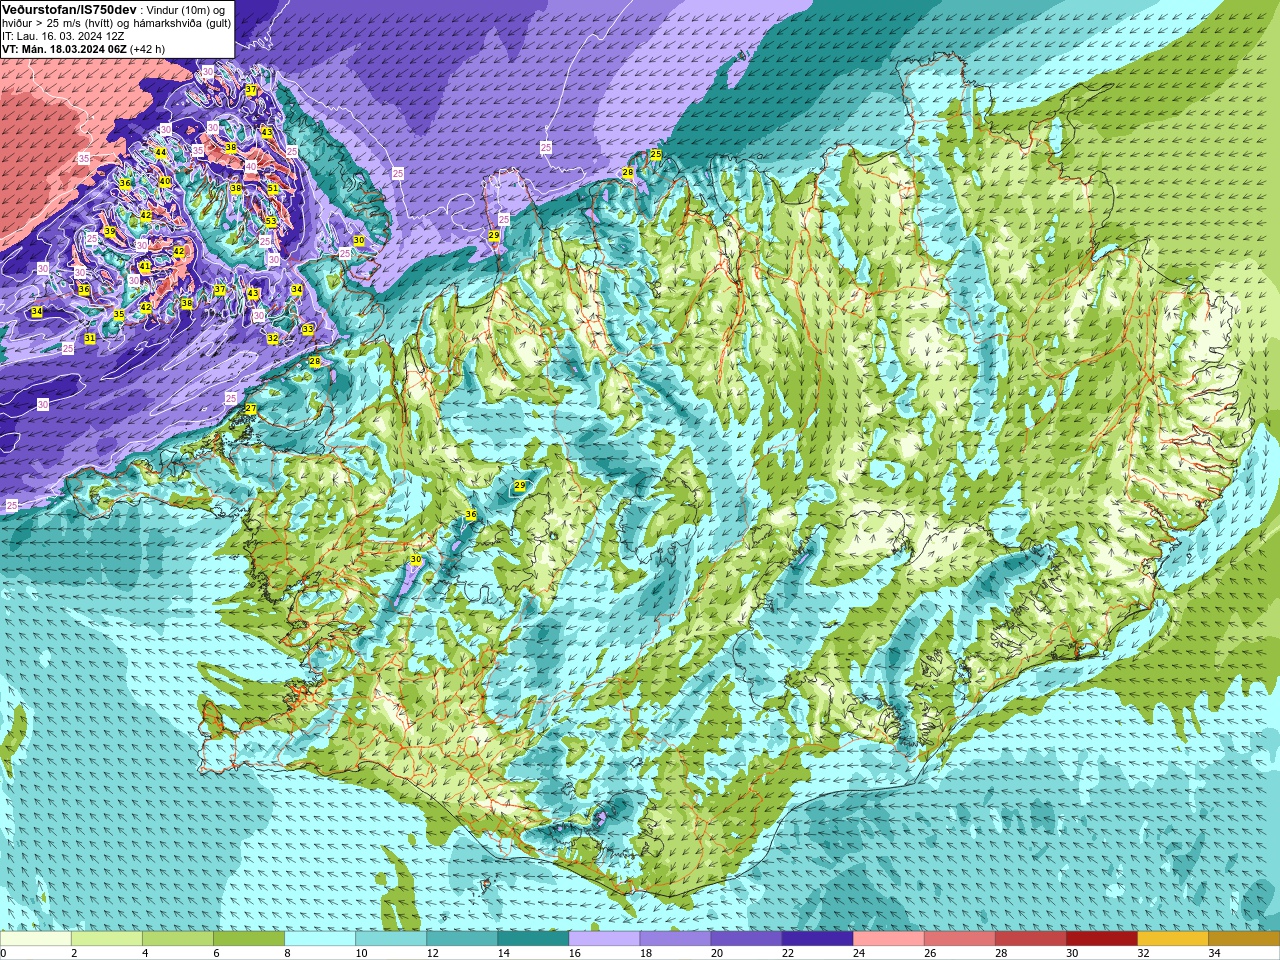The image size is (1280, 960).
Task: Click the legend tick label "0"
Action: 3,953
